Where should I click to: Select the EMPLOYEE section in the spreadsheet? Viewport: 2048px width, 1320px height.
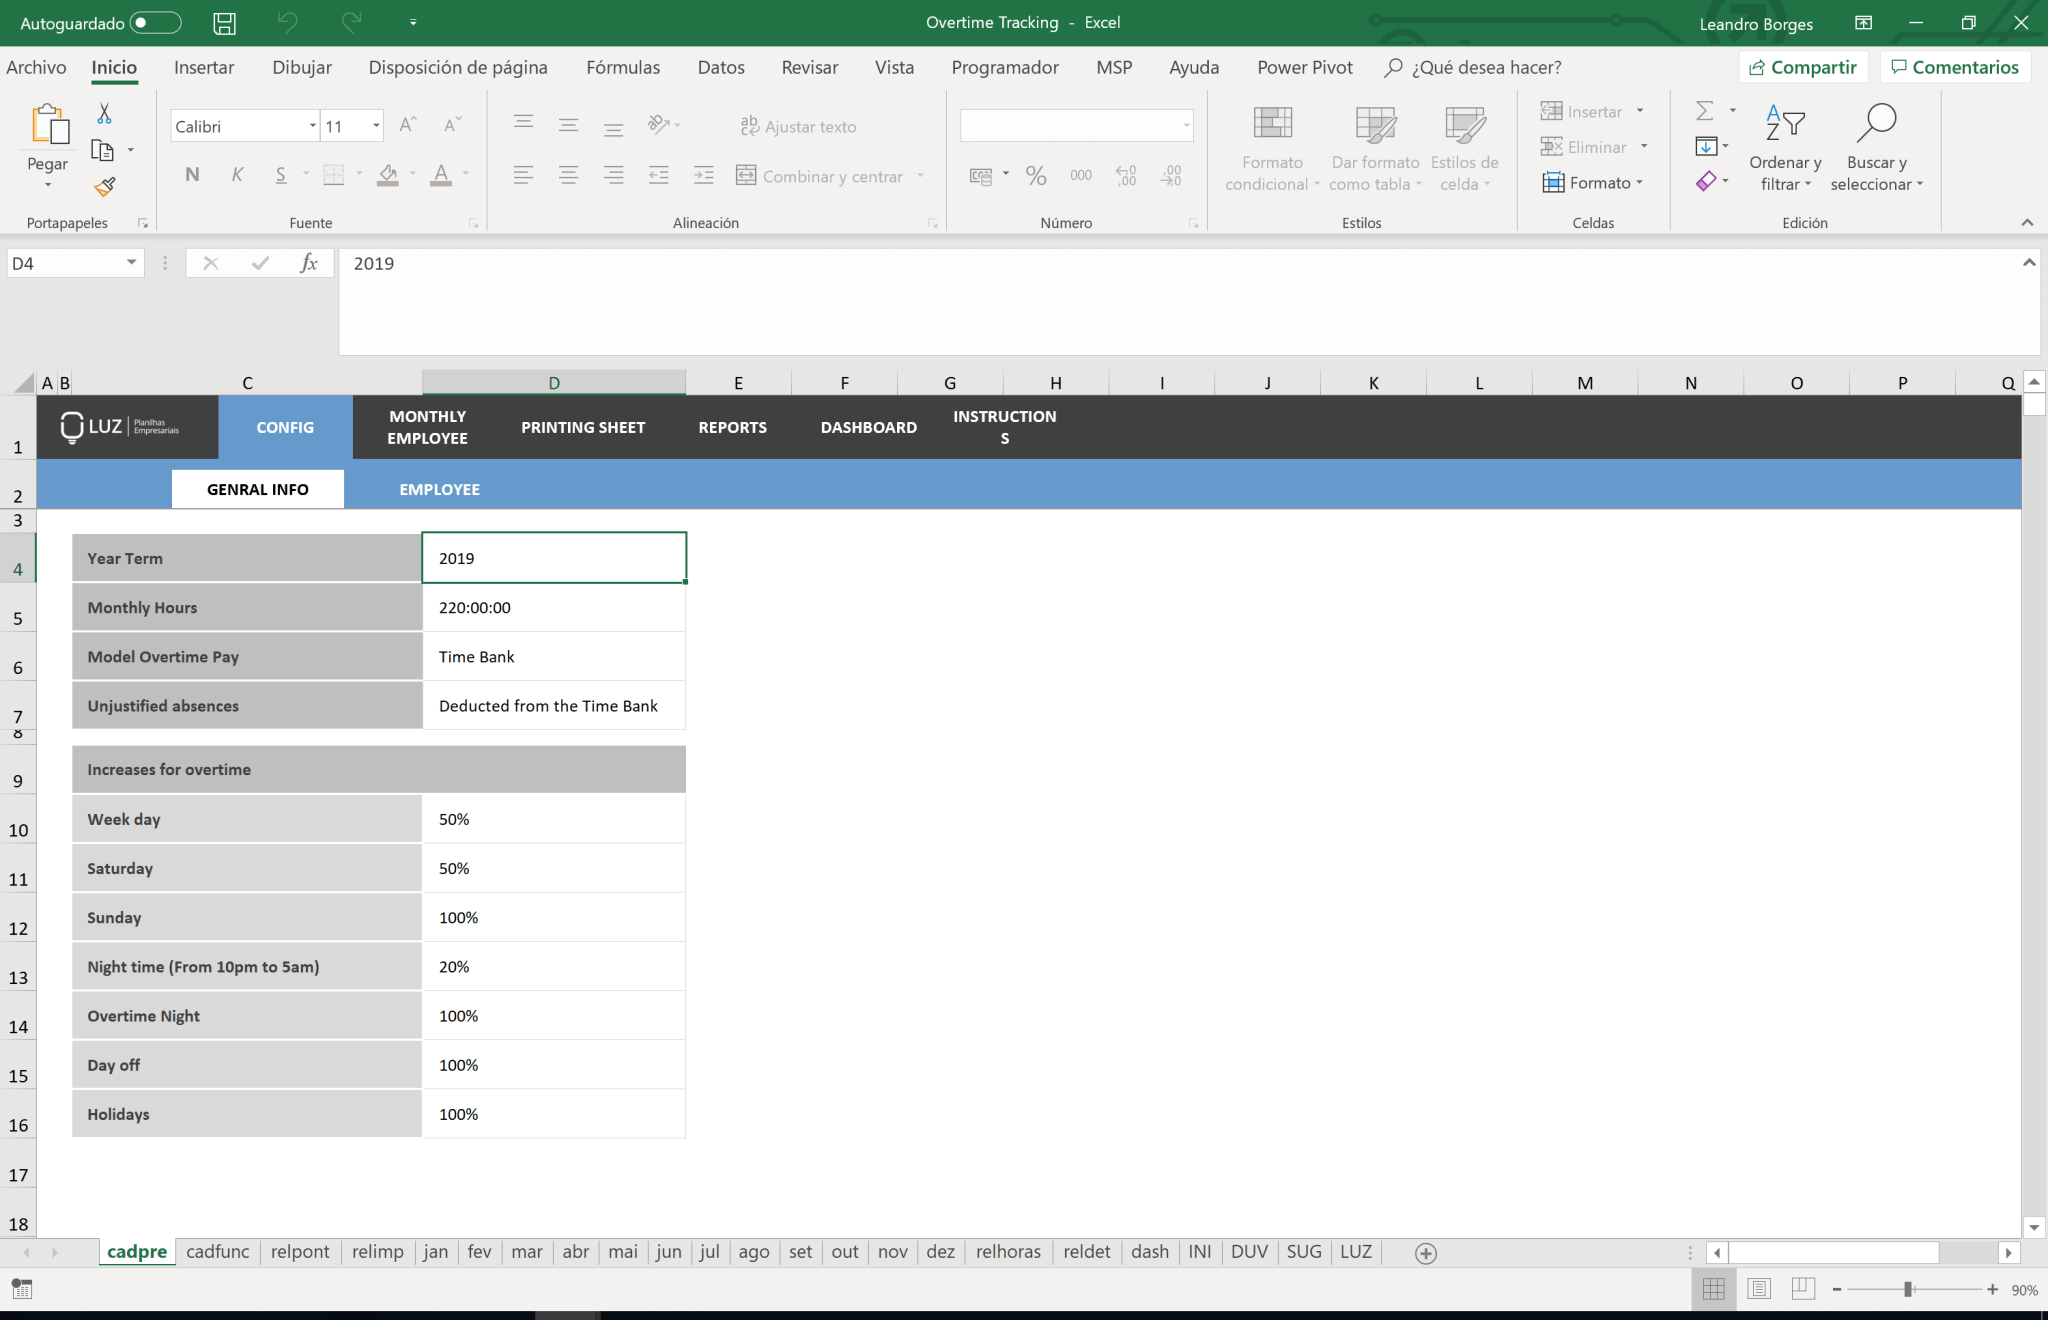(x=439, y=489)
